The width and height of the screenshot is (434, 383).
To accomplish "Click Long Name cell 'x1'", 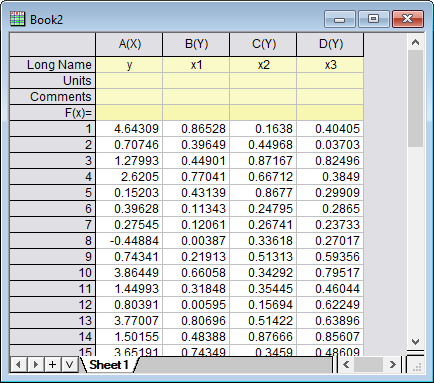I will (196, 65).
